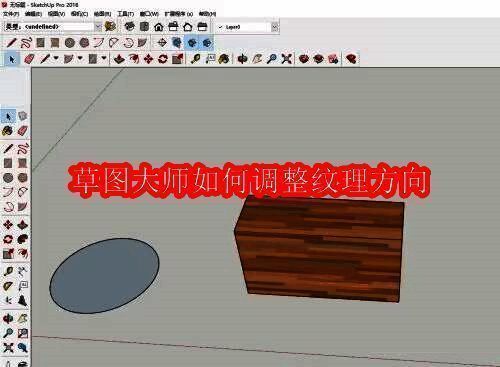Screen dimensions: 500x367
Task: Switch to Right standard view
Action: tap(173, 27)
